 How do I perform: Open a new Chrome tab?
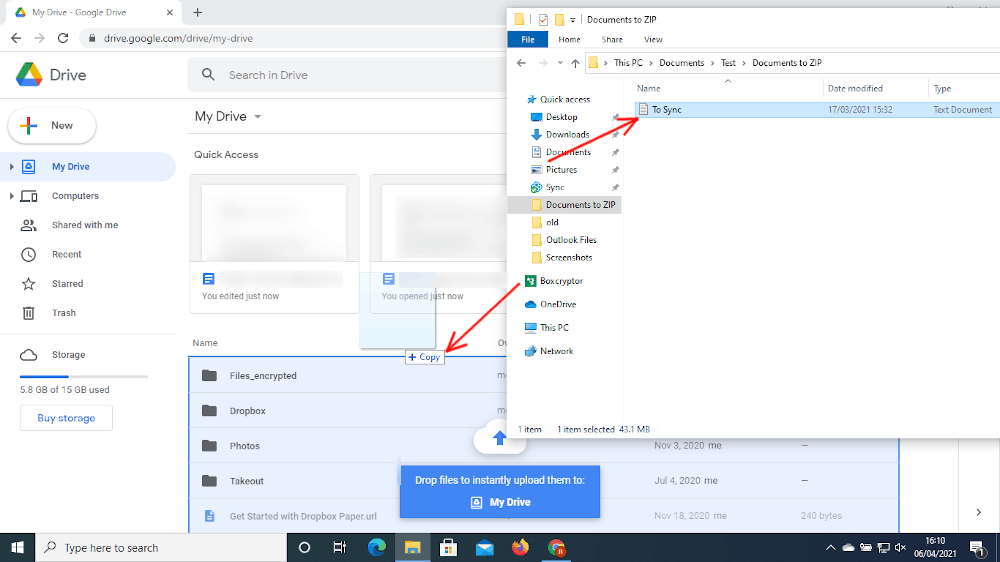198,12
